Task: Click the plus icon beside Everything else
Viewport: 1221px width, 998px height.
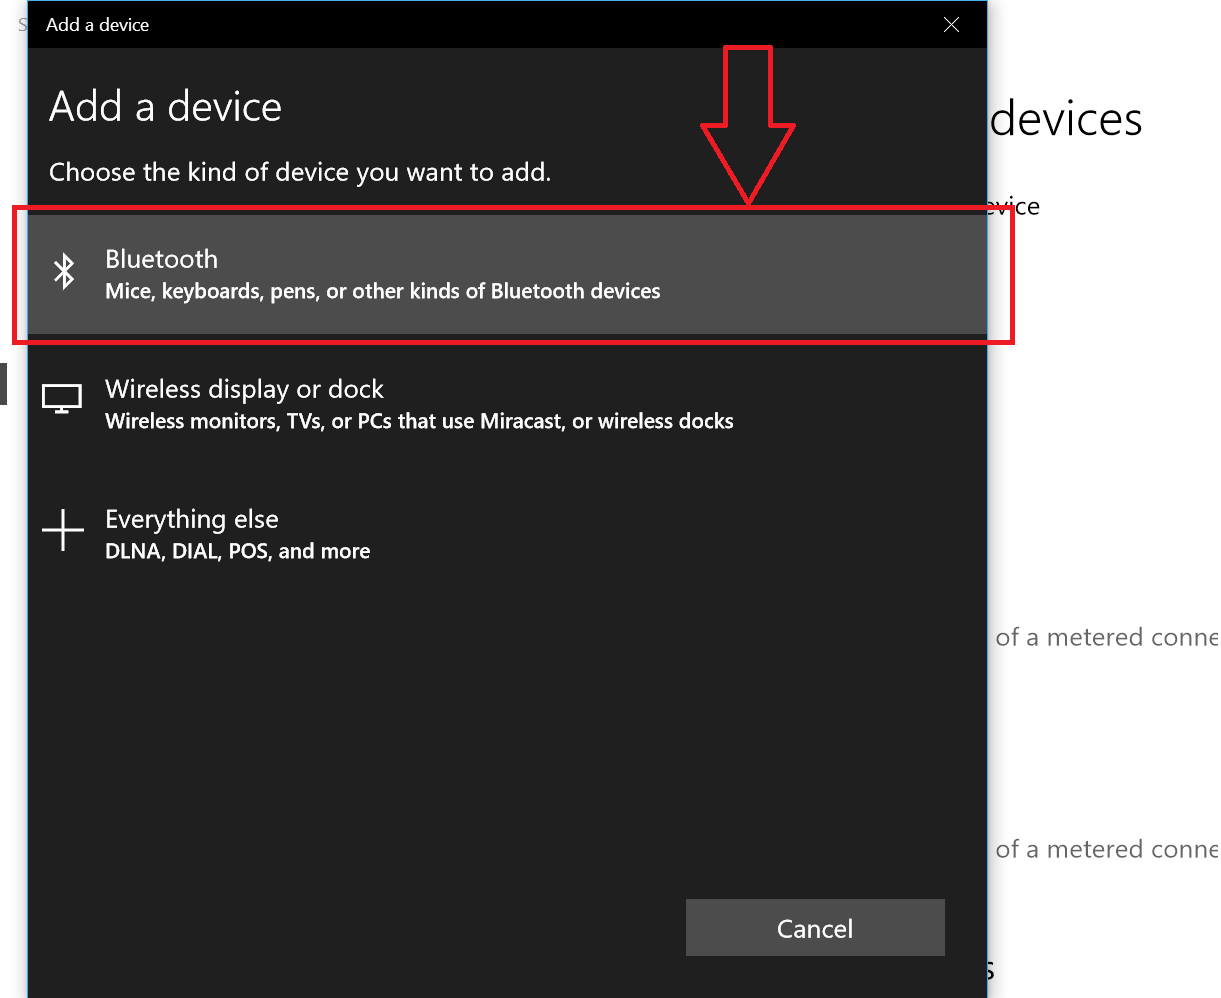Action: click(x=63, y=530)
